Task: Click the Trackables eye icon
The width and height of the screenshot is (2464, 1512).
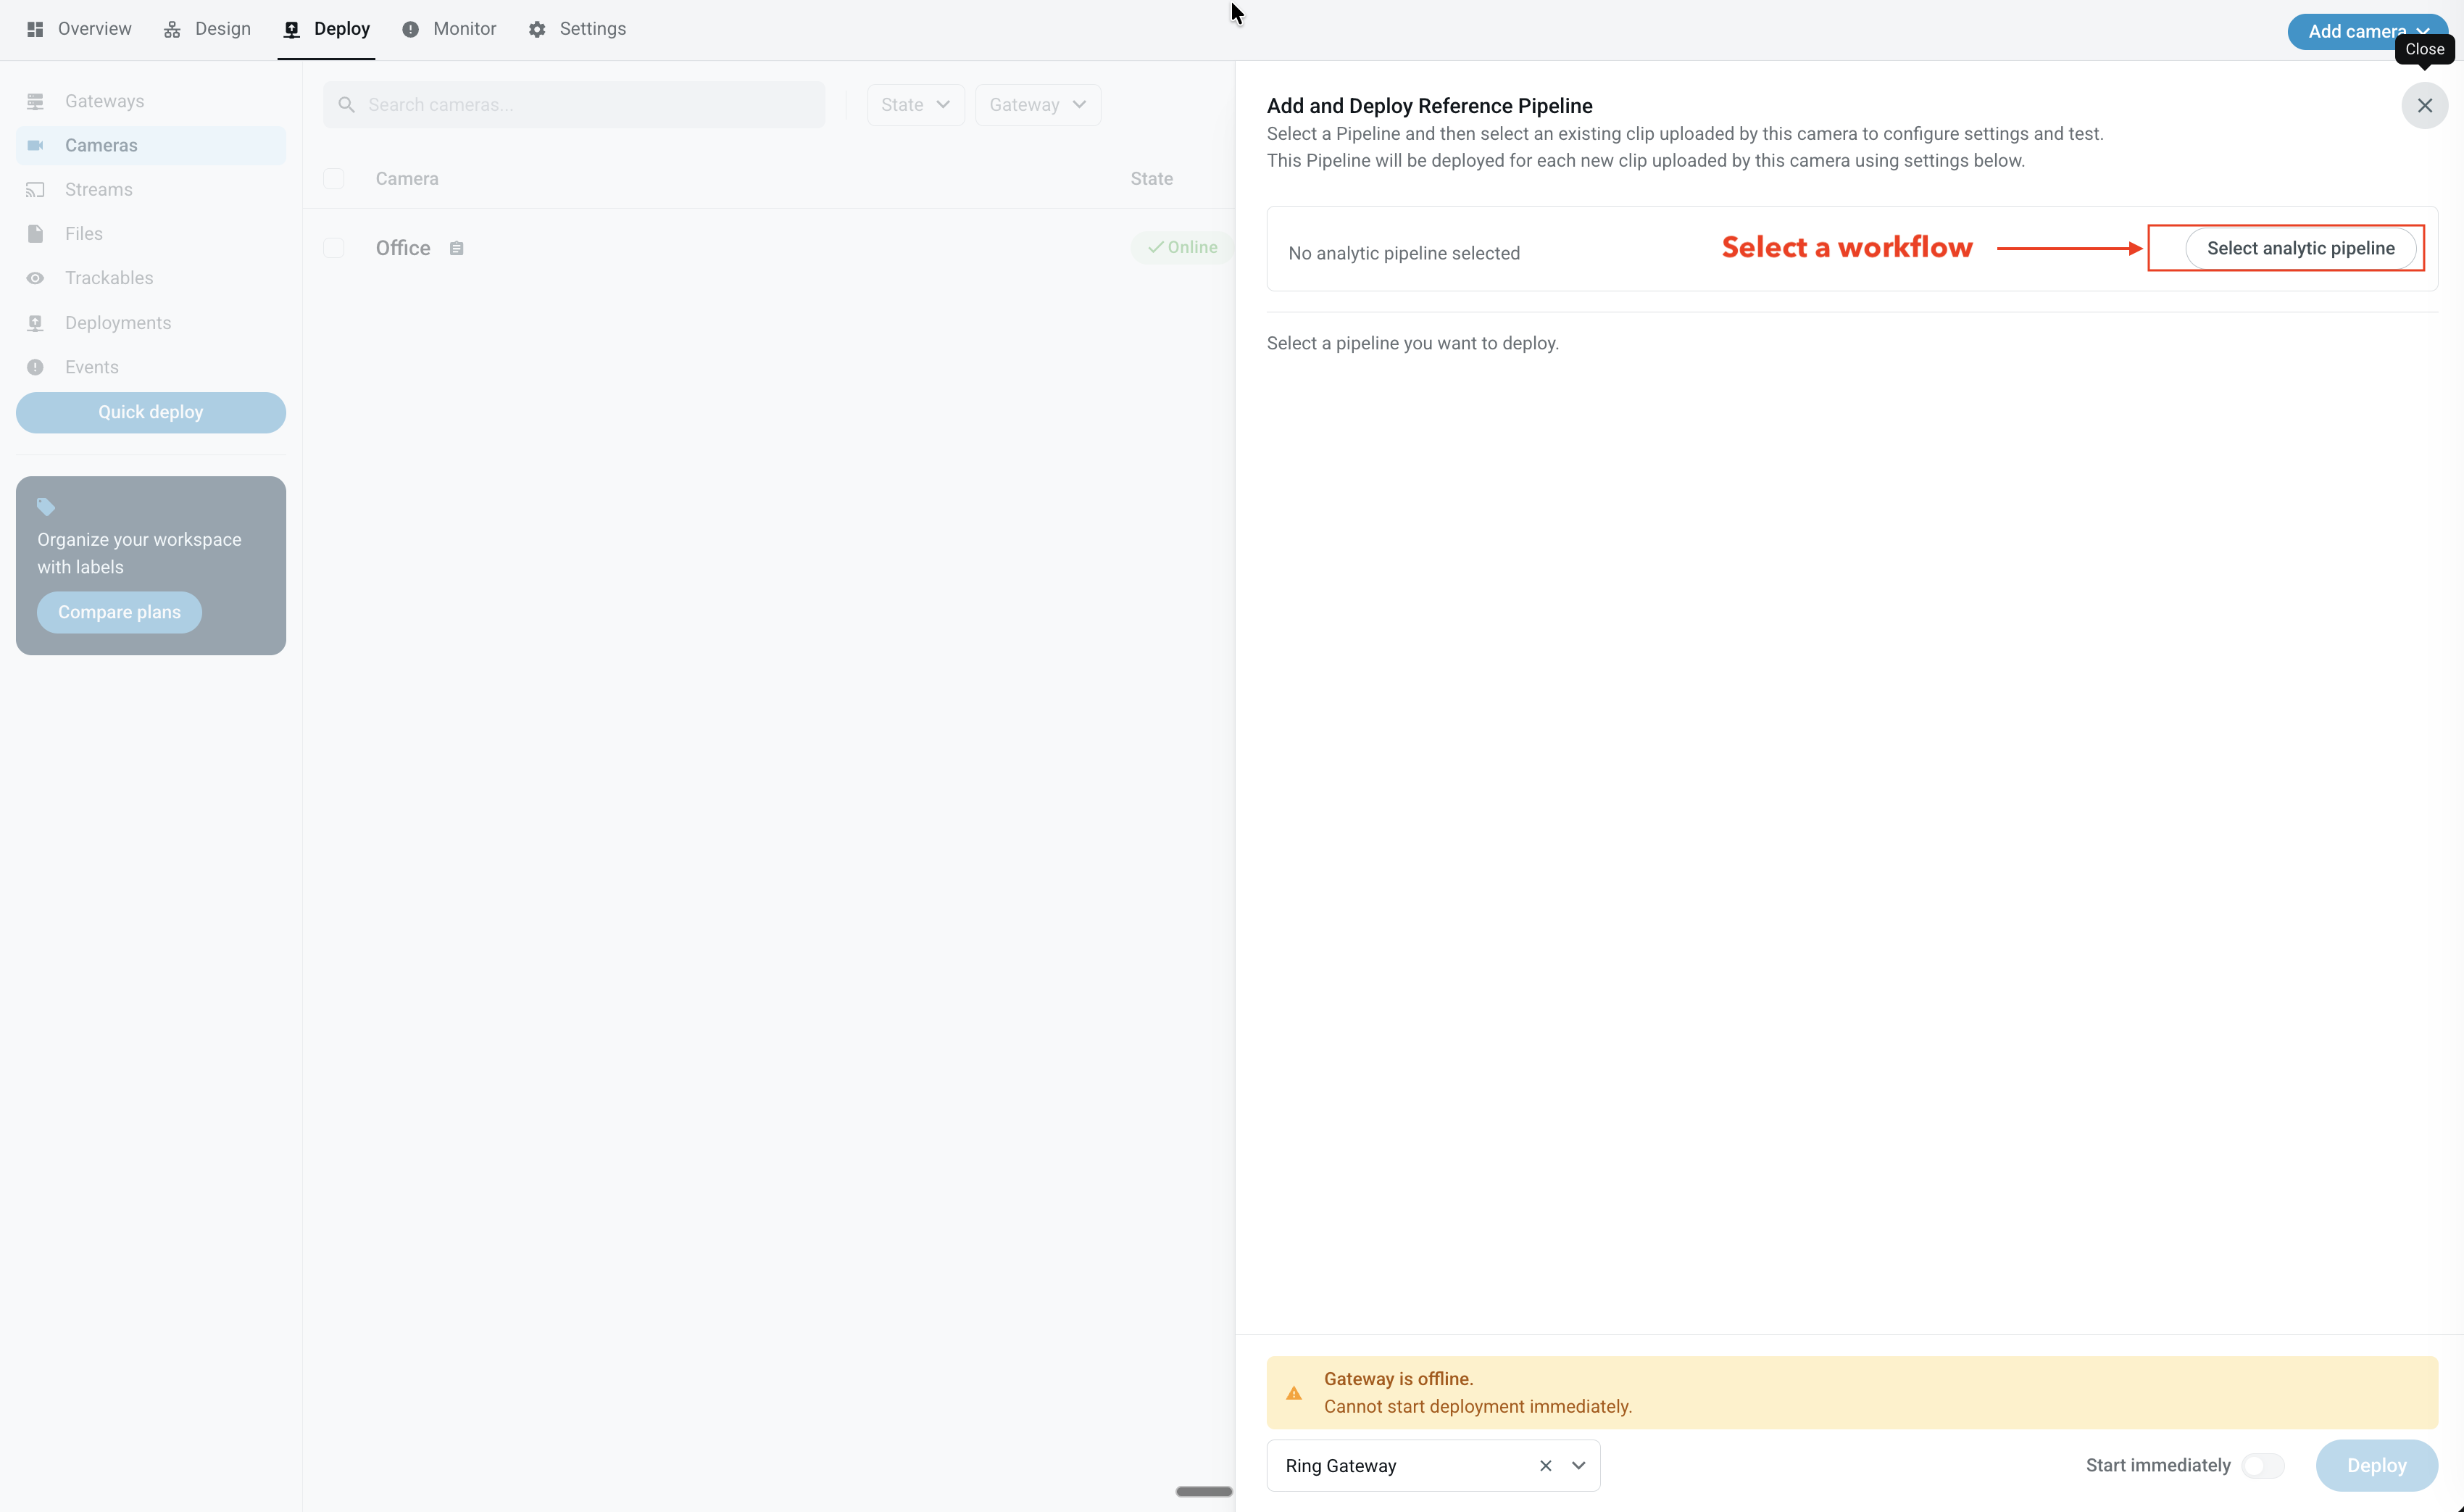Action: point(35,278)
